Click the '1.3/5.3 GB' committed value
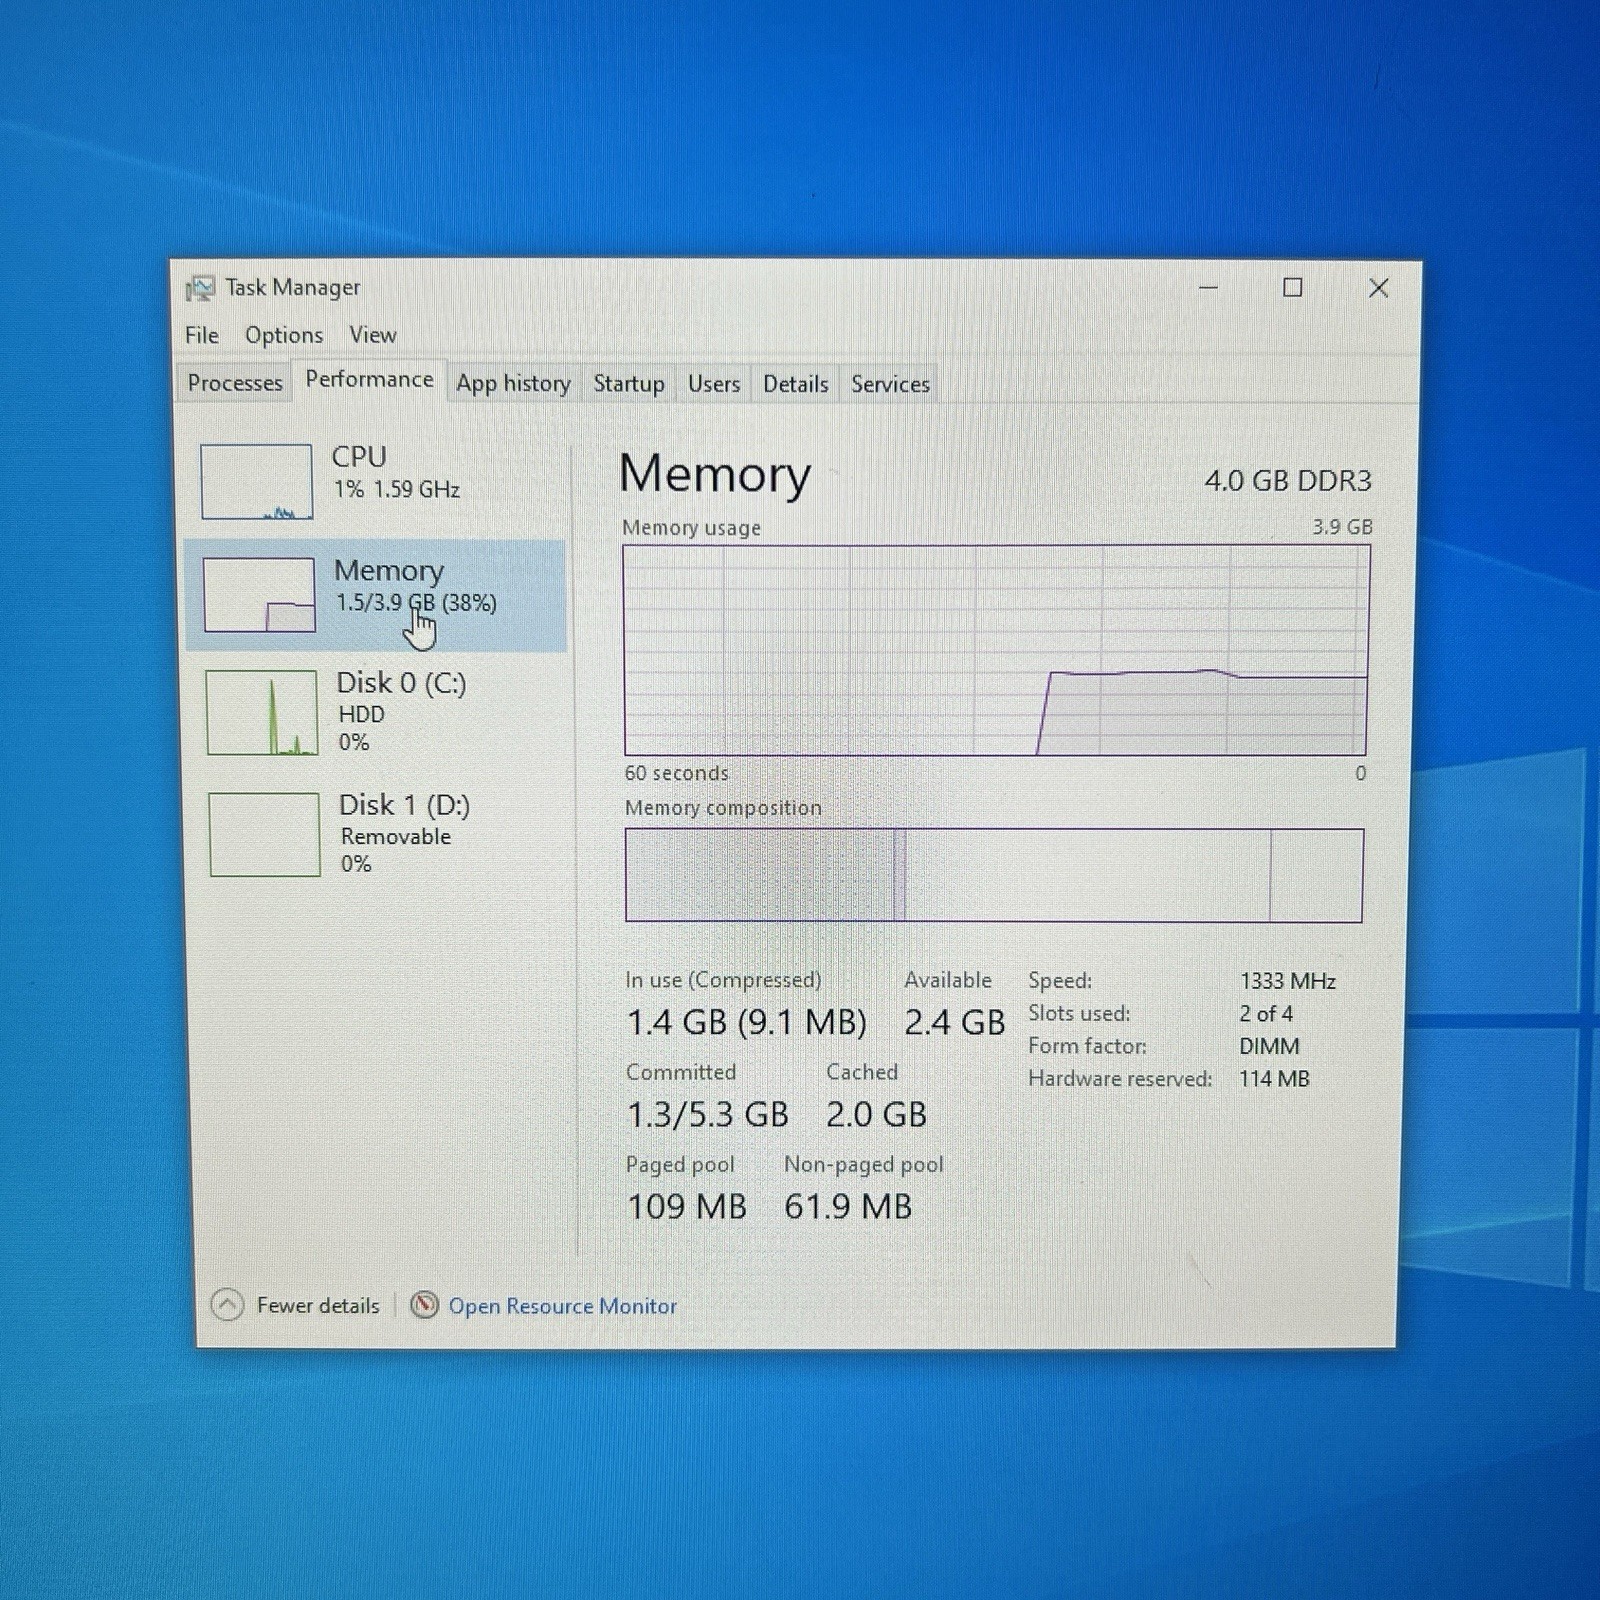 (708, 1114)
